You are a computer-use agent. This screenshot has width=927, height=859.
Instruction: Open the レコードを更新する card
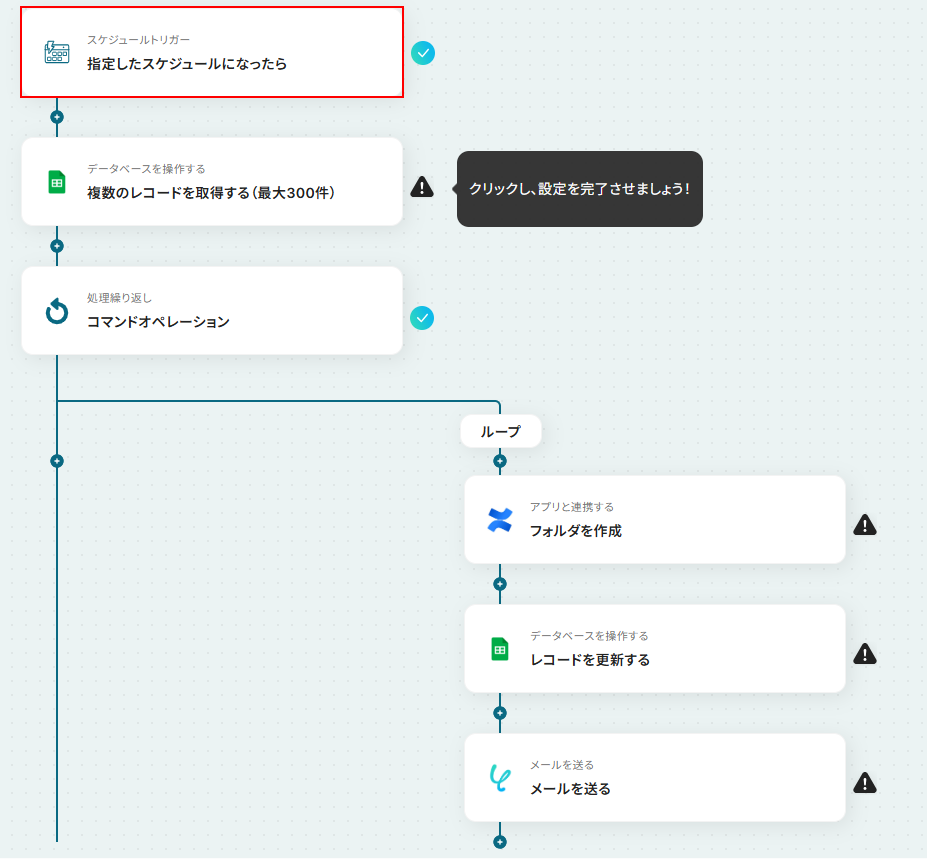(655, 649)
